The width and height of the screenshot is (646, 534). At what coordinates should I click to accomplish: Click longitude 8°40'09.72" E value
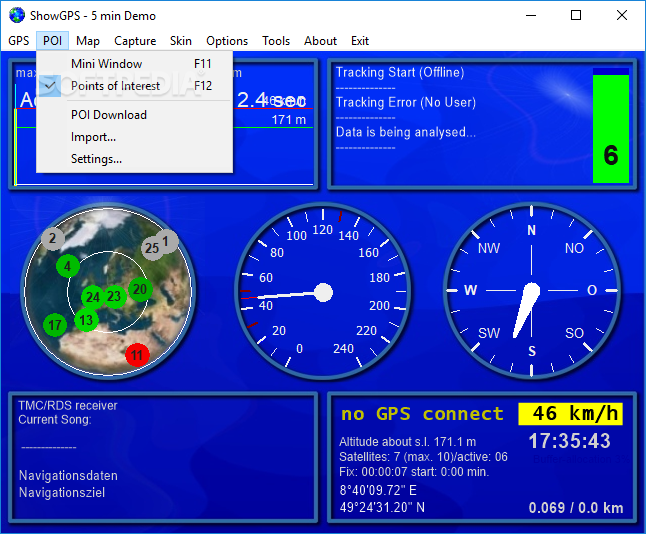(x=378, y=490)
